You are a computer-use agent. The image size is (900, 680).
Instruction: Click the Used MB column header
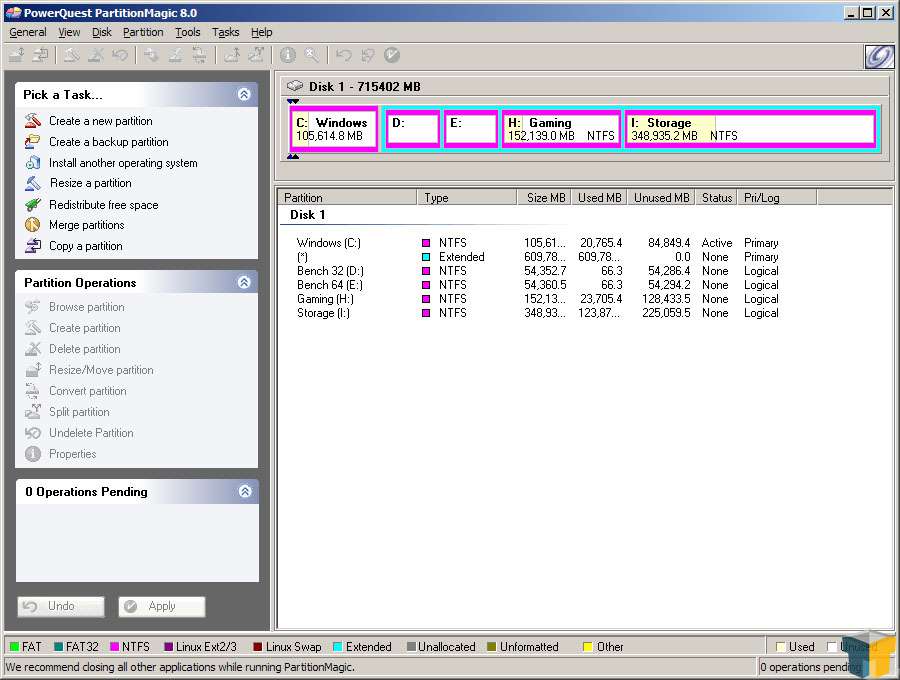(x=599, y=197)
